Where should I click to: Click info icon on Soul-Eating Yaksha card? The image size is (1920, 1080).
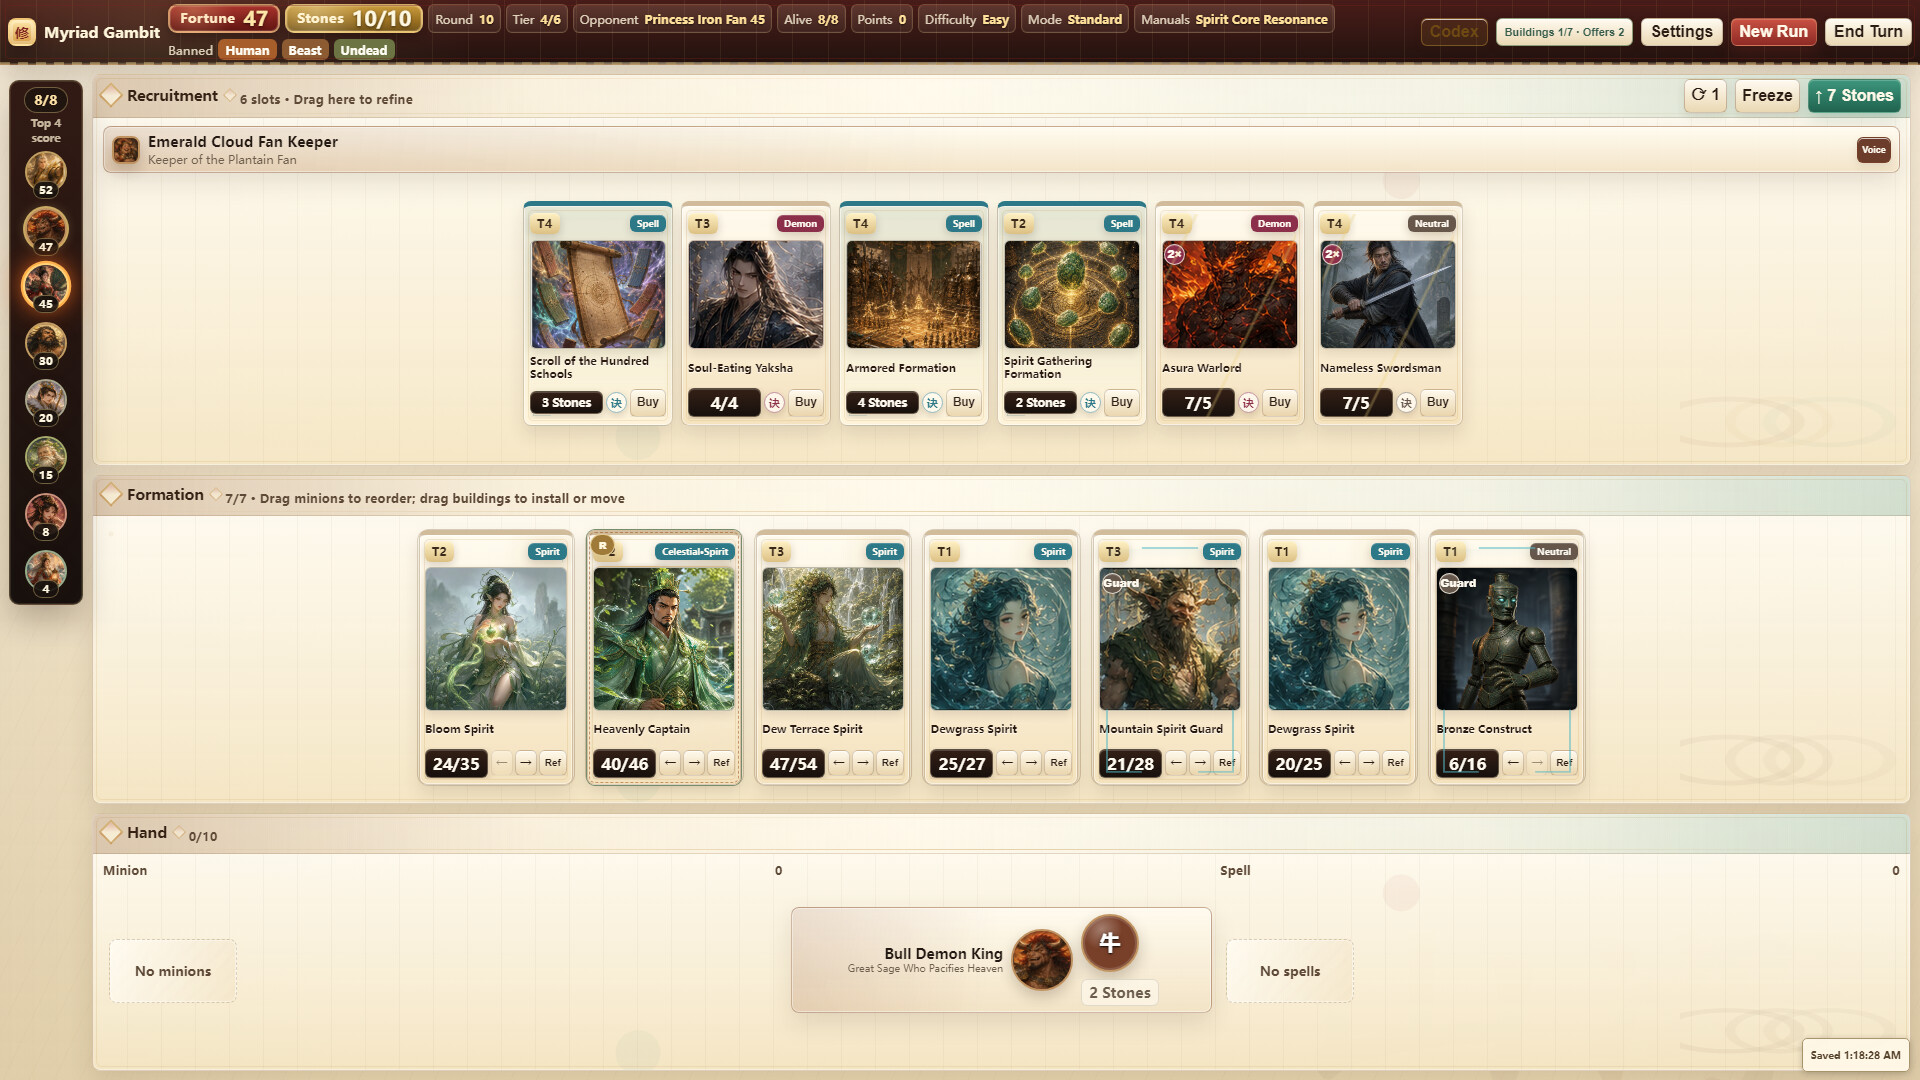coord(774,403)
